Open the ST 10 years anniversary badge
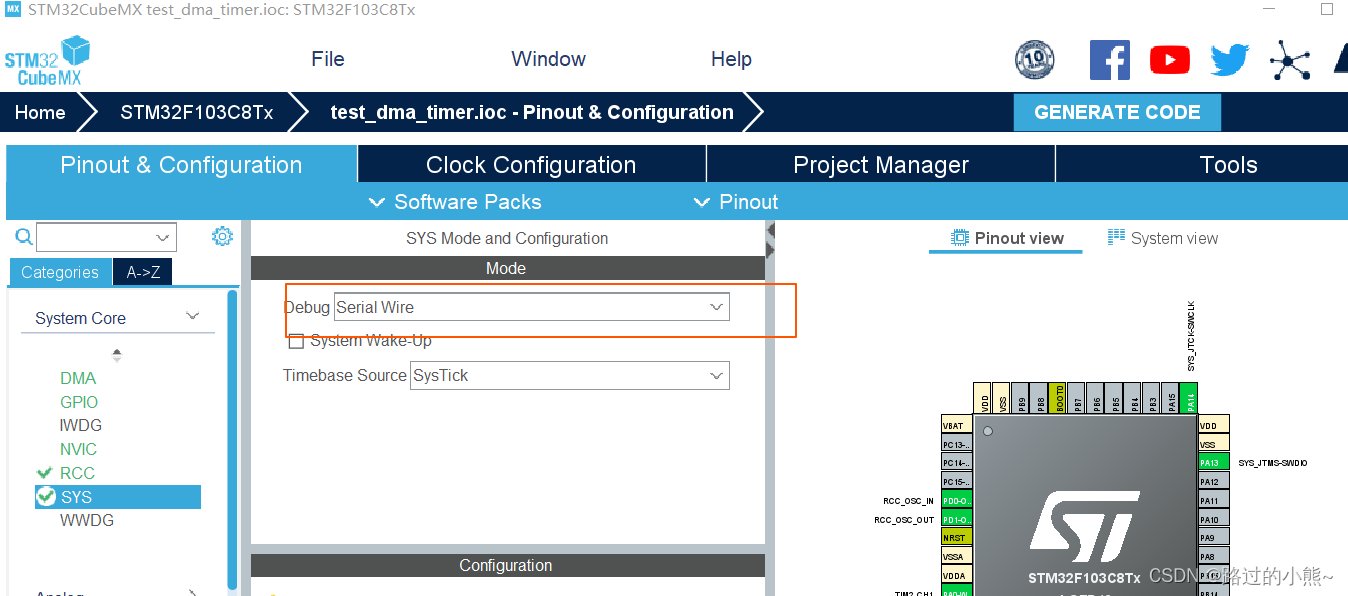 (1034, 60)
